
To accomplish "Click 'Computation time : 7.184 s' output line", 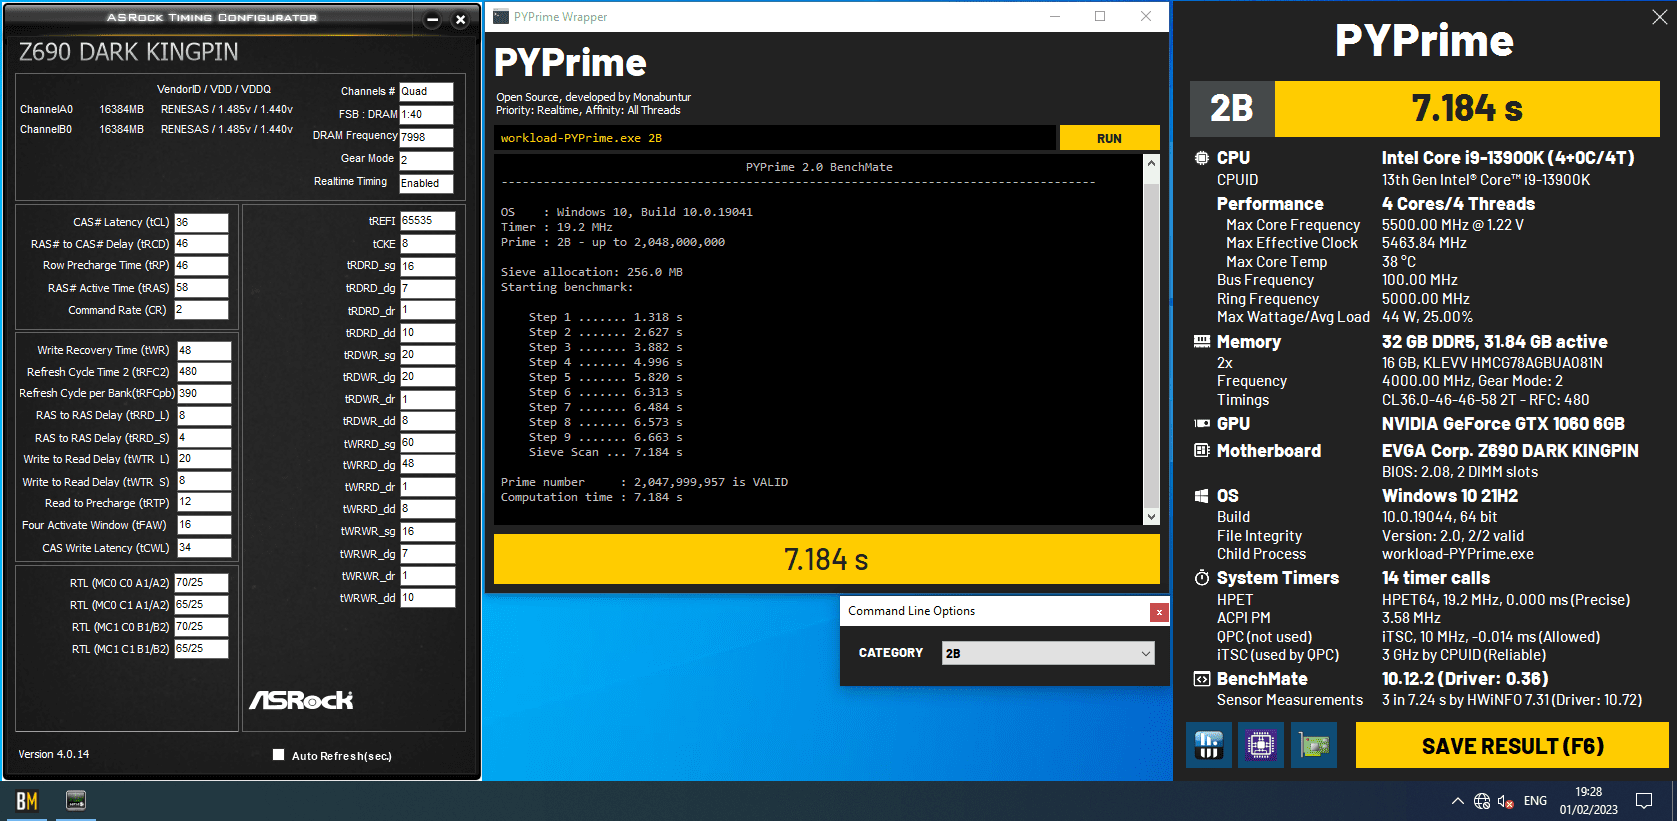I will pyautogui.click(x=592, y=497).
